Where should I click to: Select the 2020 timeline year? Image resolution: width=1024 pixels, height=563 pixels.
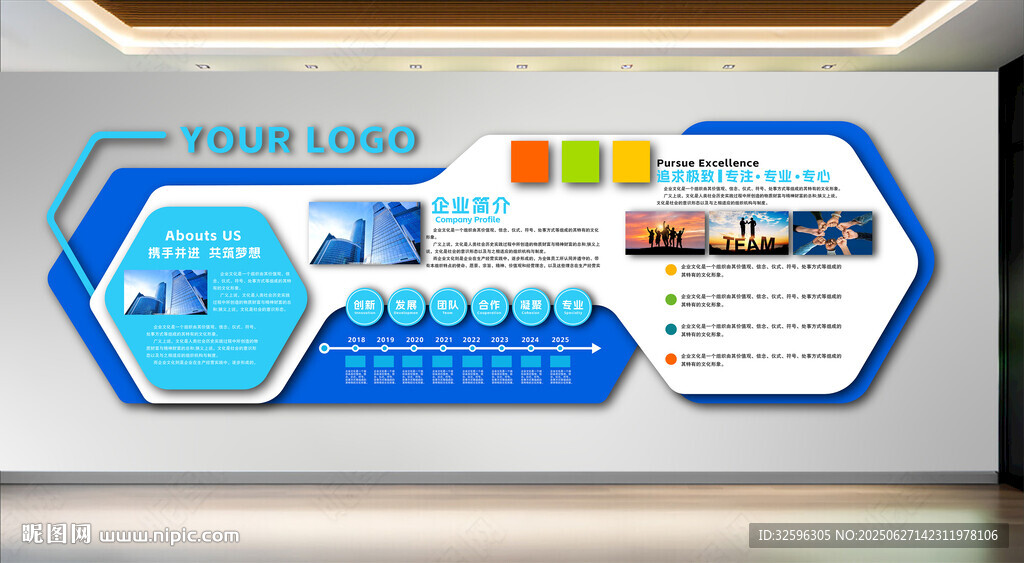click(415, 340)
